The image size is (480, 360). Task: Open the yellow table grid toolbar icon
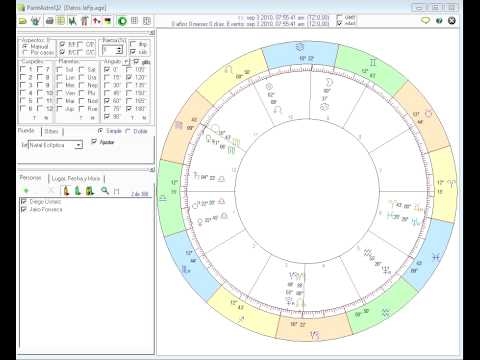point(61,21)
